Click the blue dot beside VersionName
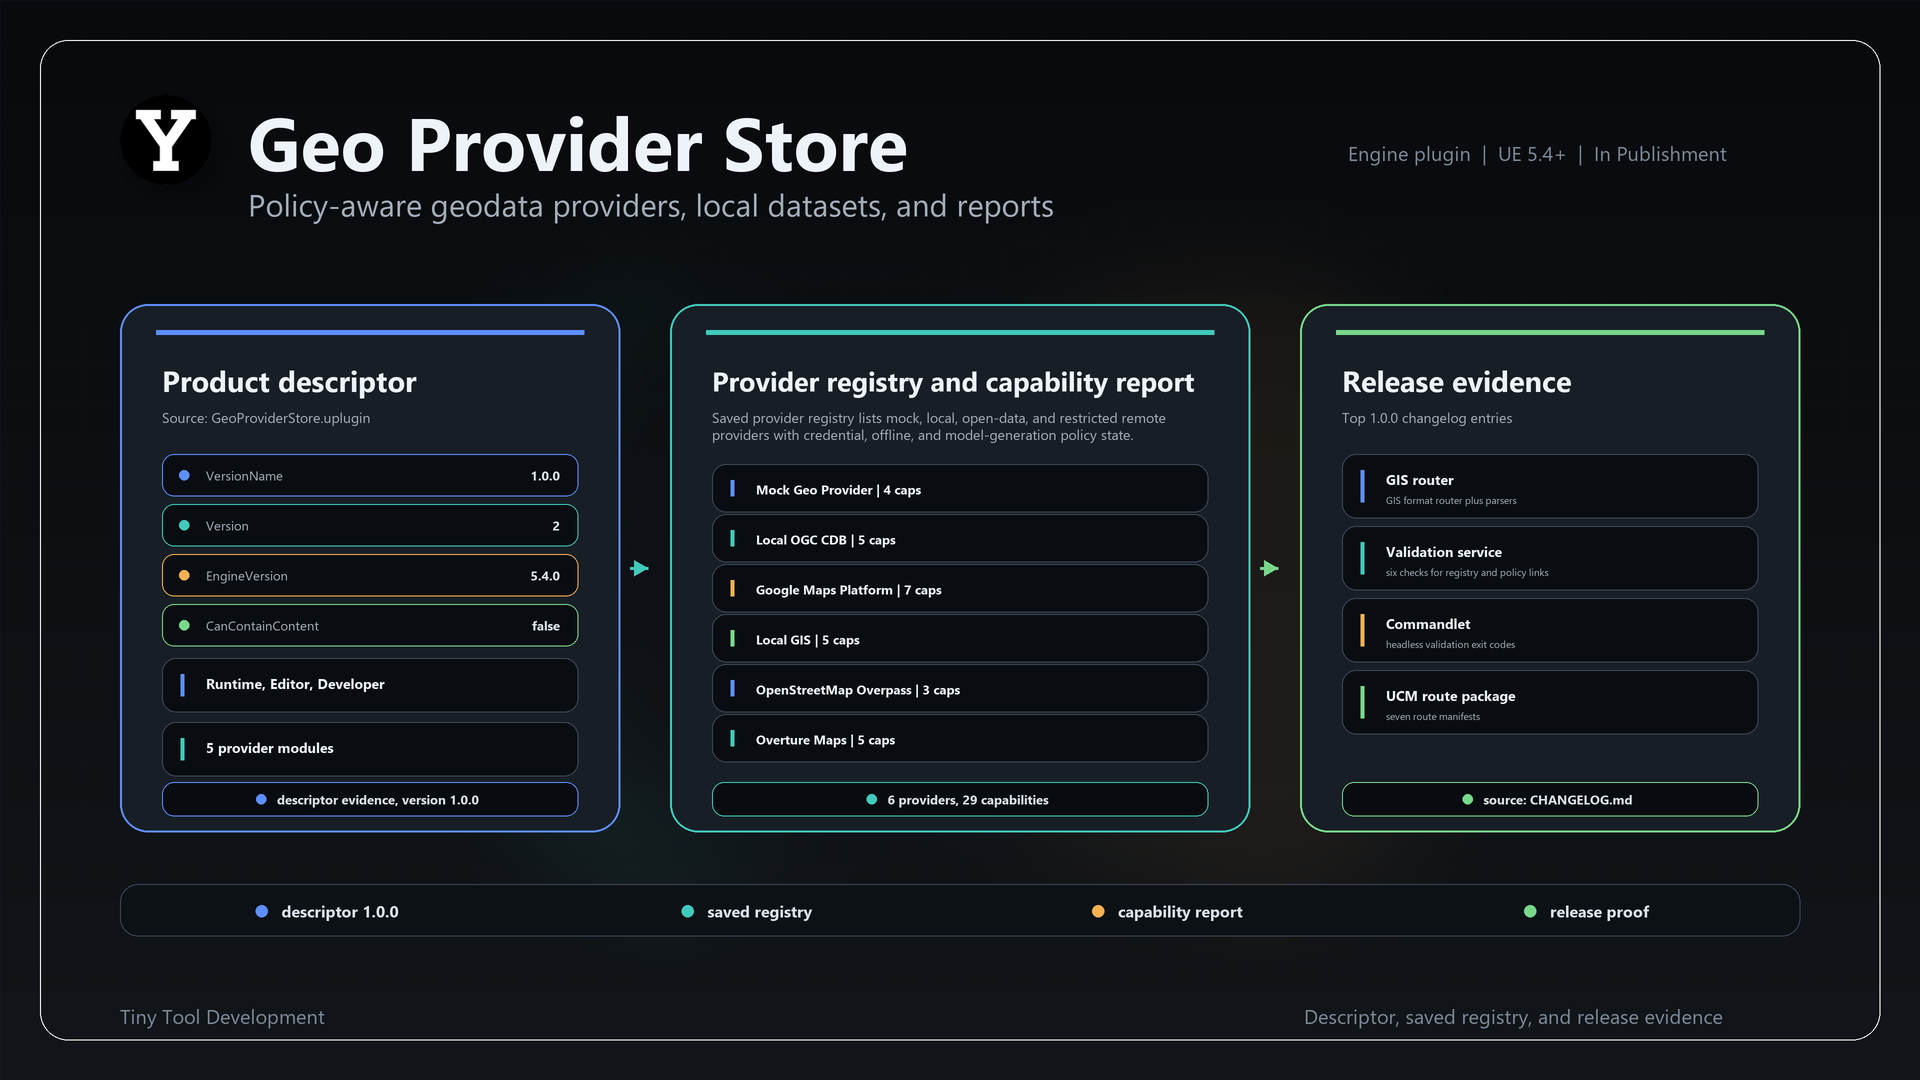Screen dimensions: 1920x1080 184,476
